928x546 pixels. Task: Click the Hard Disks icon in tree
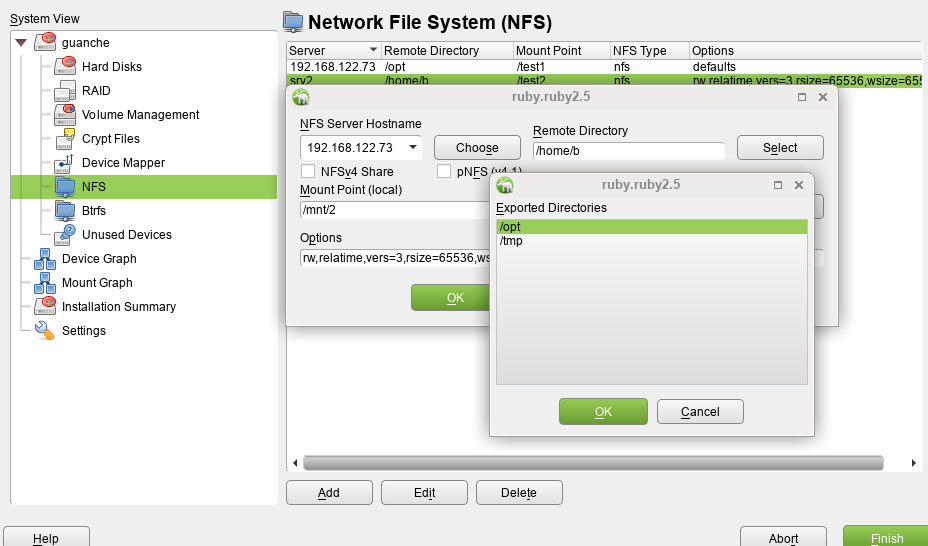click(x=65, y=67)
